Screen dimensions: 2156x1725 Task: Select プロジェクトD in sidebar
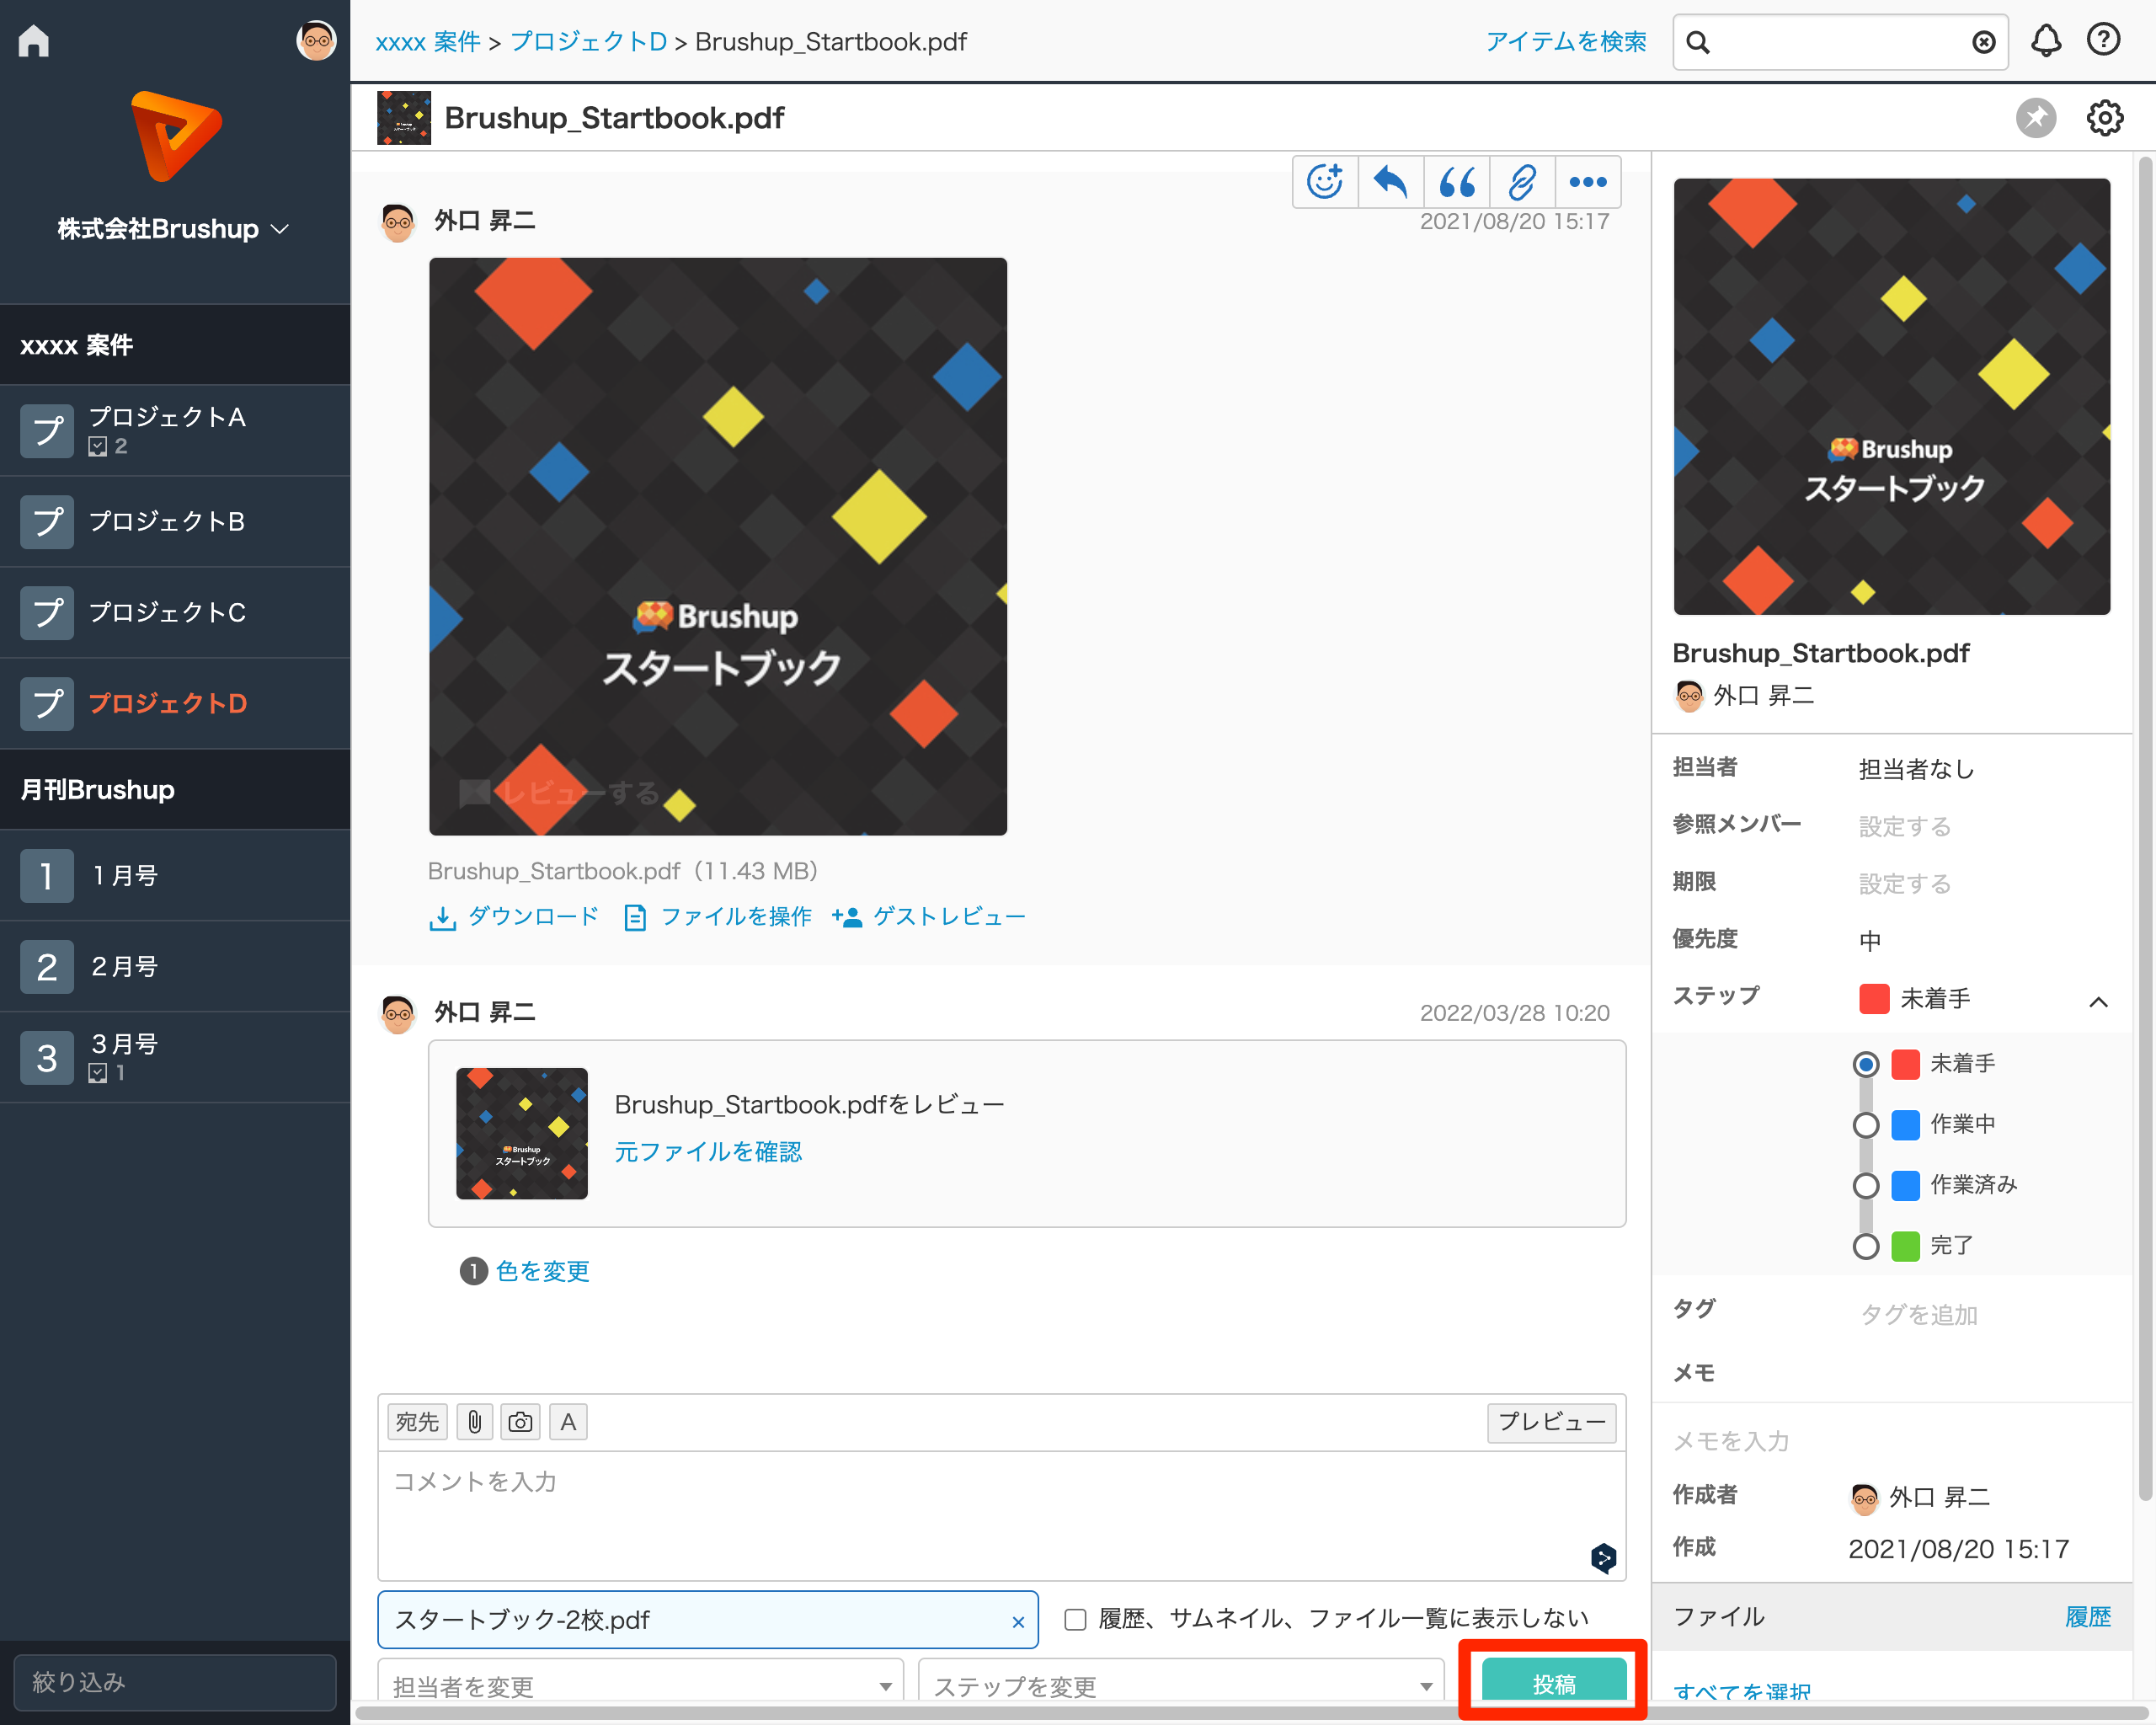175,703
